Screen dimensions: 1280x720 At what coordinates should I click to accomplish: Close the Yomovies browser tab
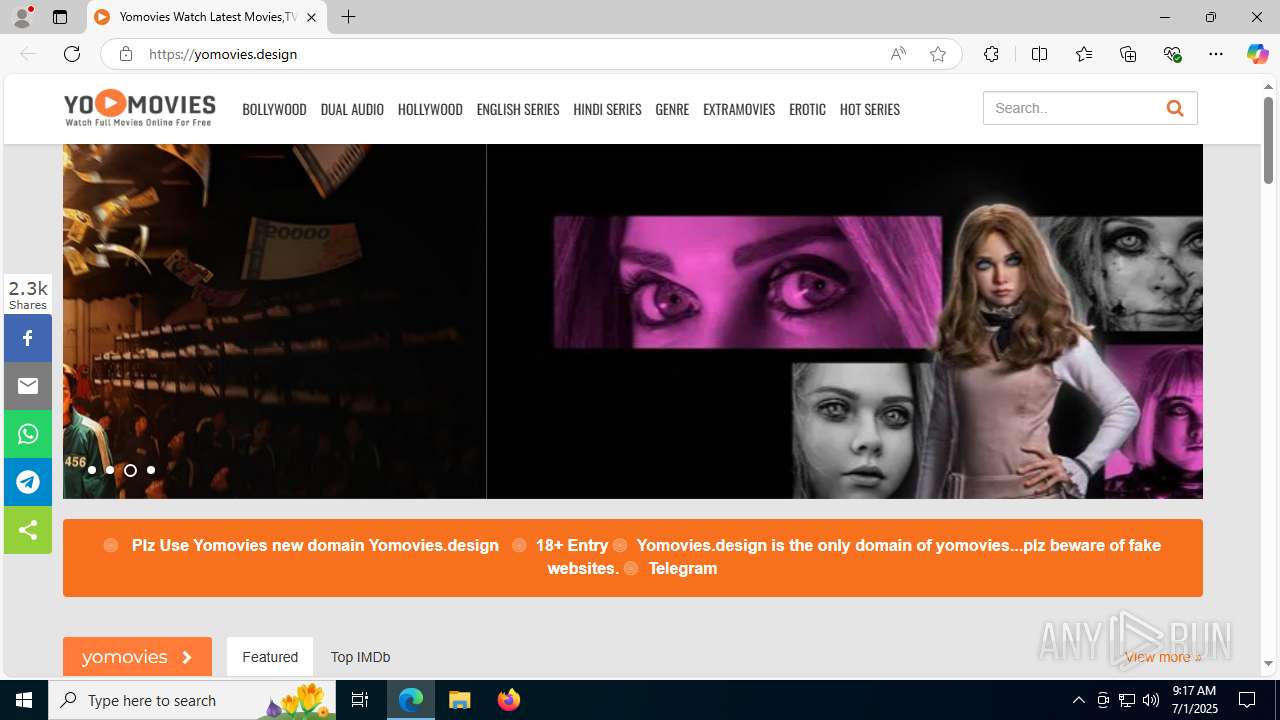click(312, 17)
